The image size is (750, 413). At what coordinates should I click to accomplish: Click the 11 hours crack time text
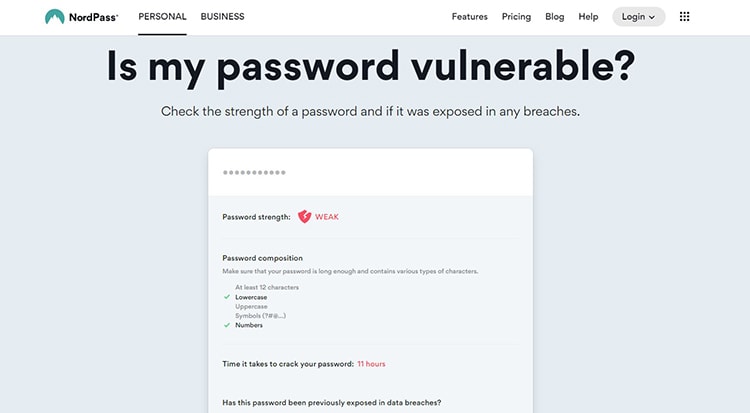[371, 364]
